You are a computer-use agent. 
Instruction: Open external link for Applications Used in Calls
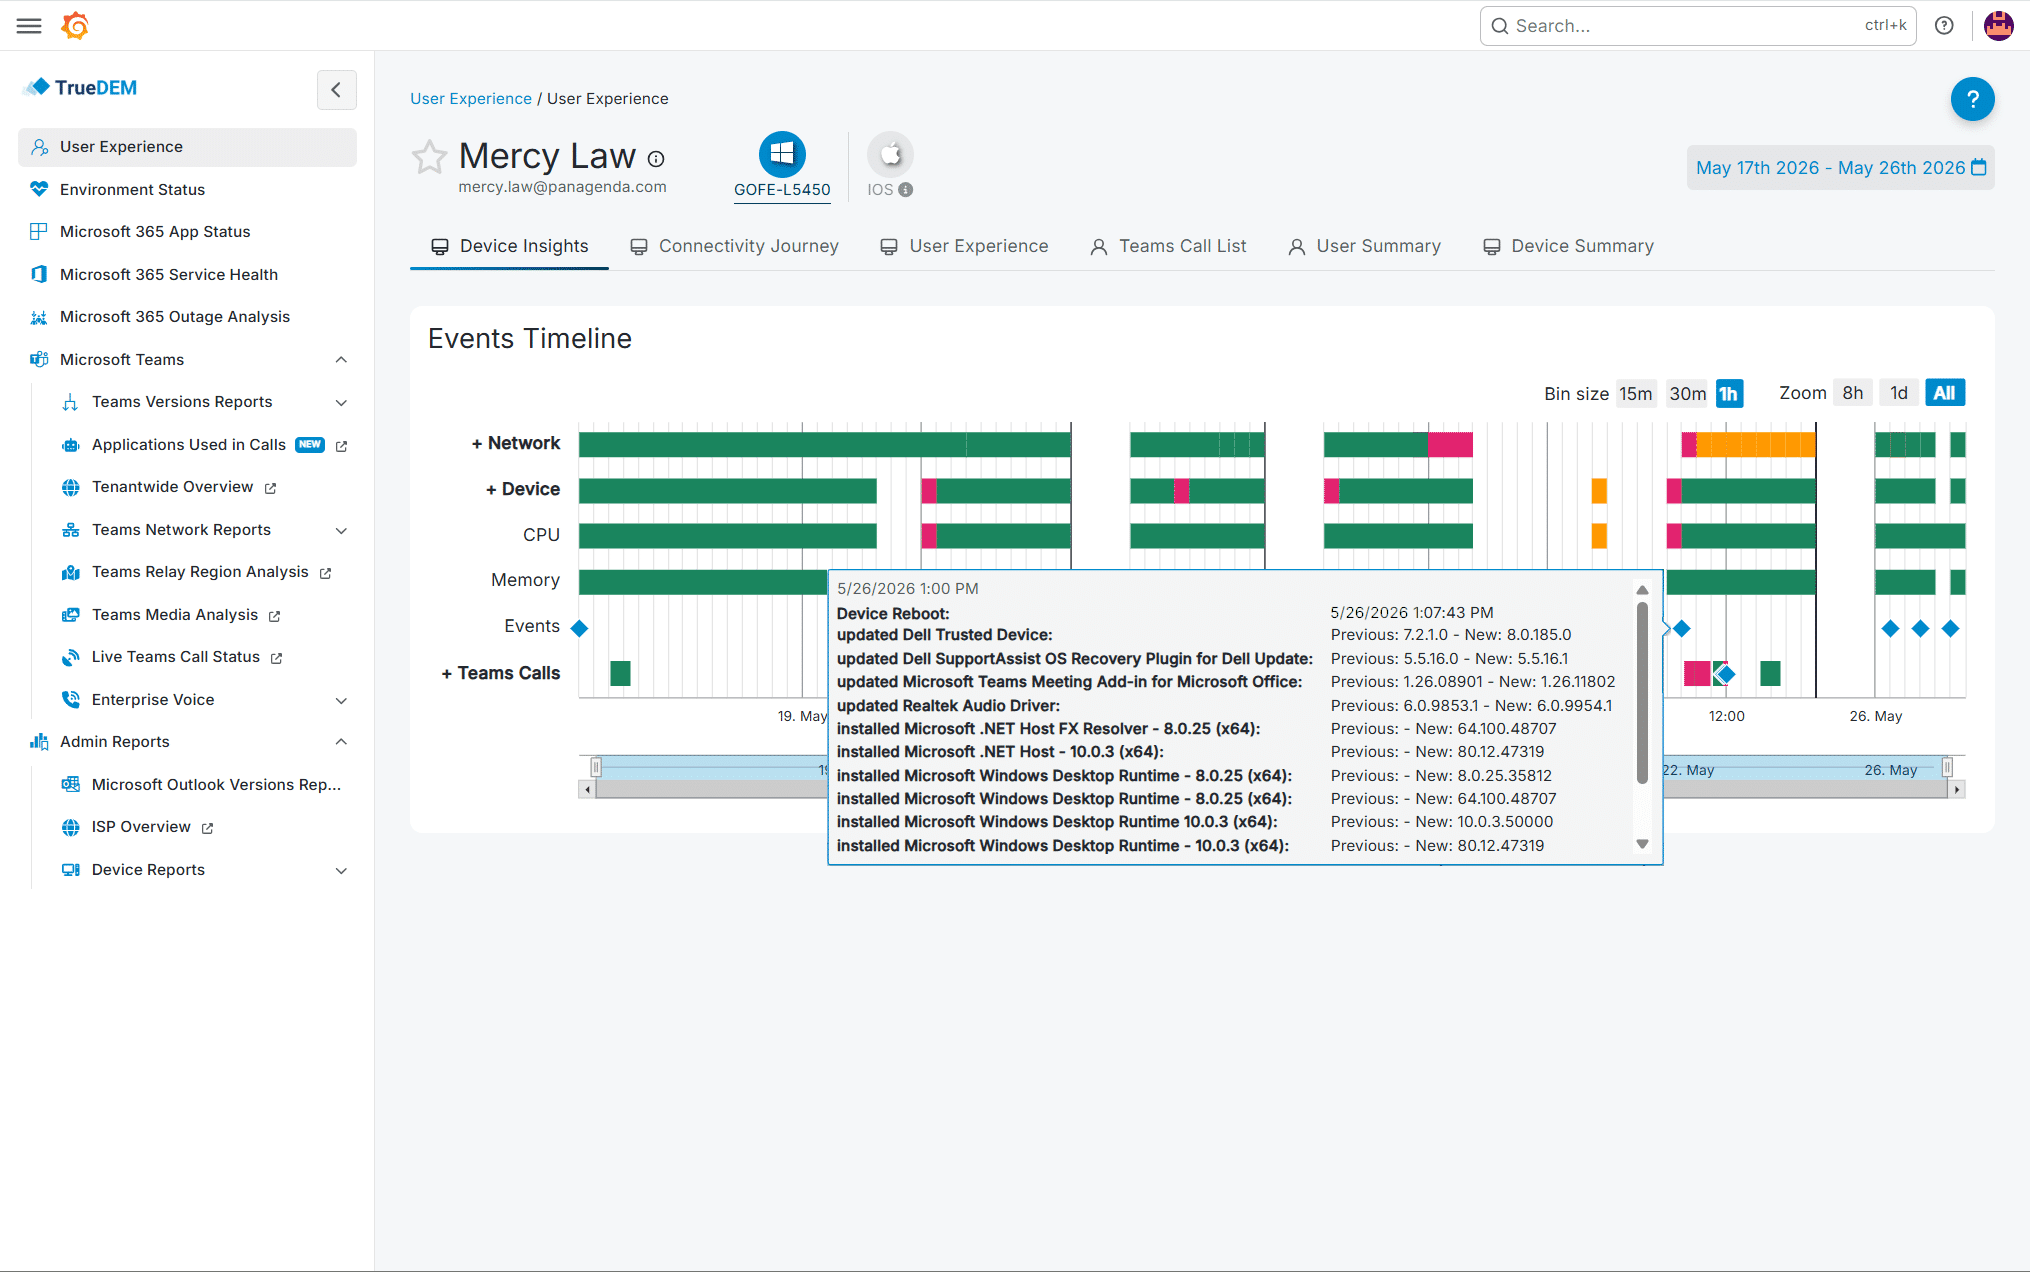click(x=342, y=446)
